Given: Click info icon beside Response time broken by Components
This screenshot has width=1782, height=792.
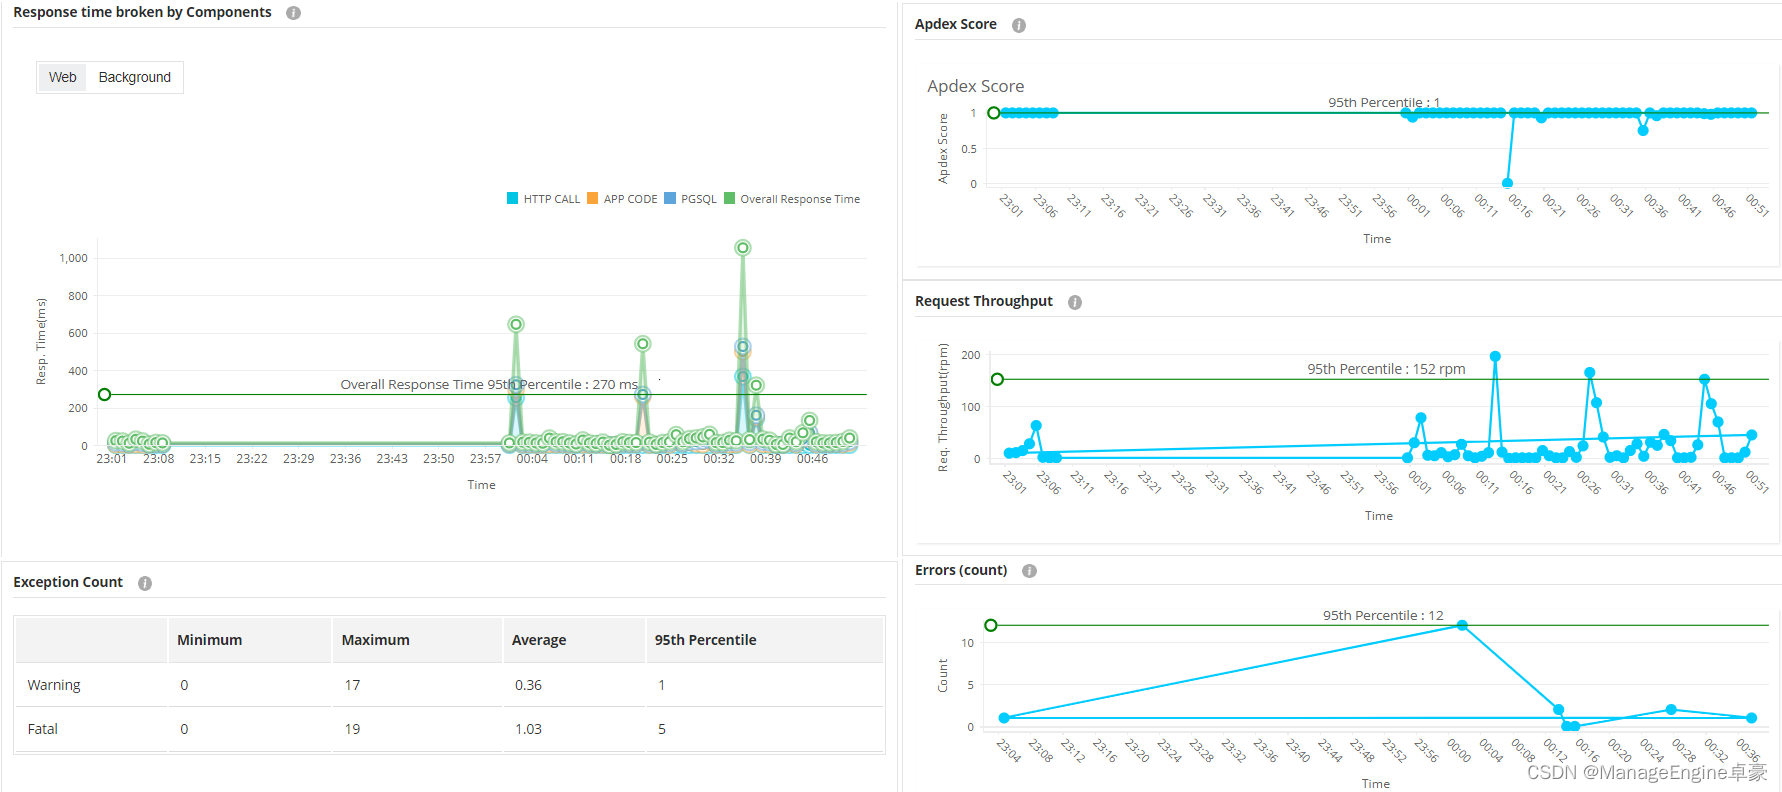Looking at the screenshot, I should pyautogui.click(x=293, y=13).
